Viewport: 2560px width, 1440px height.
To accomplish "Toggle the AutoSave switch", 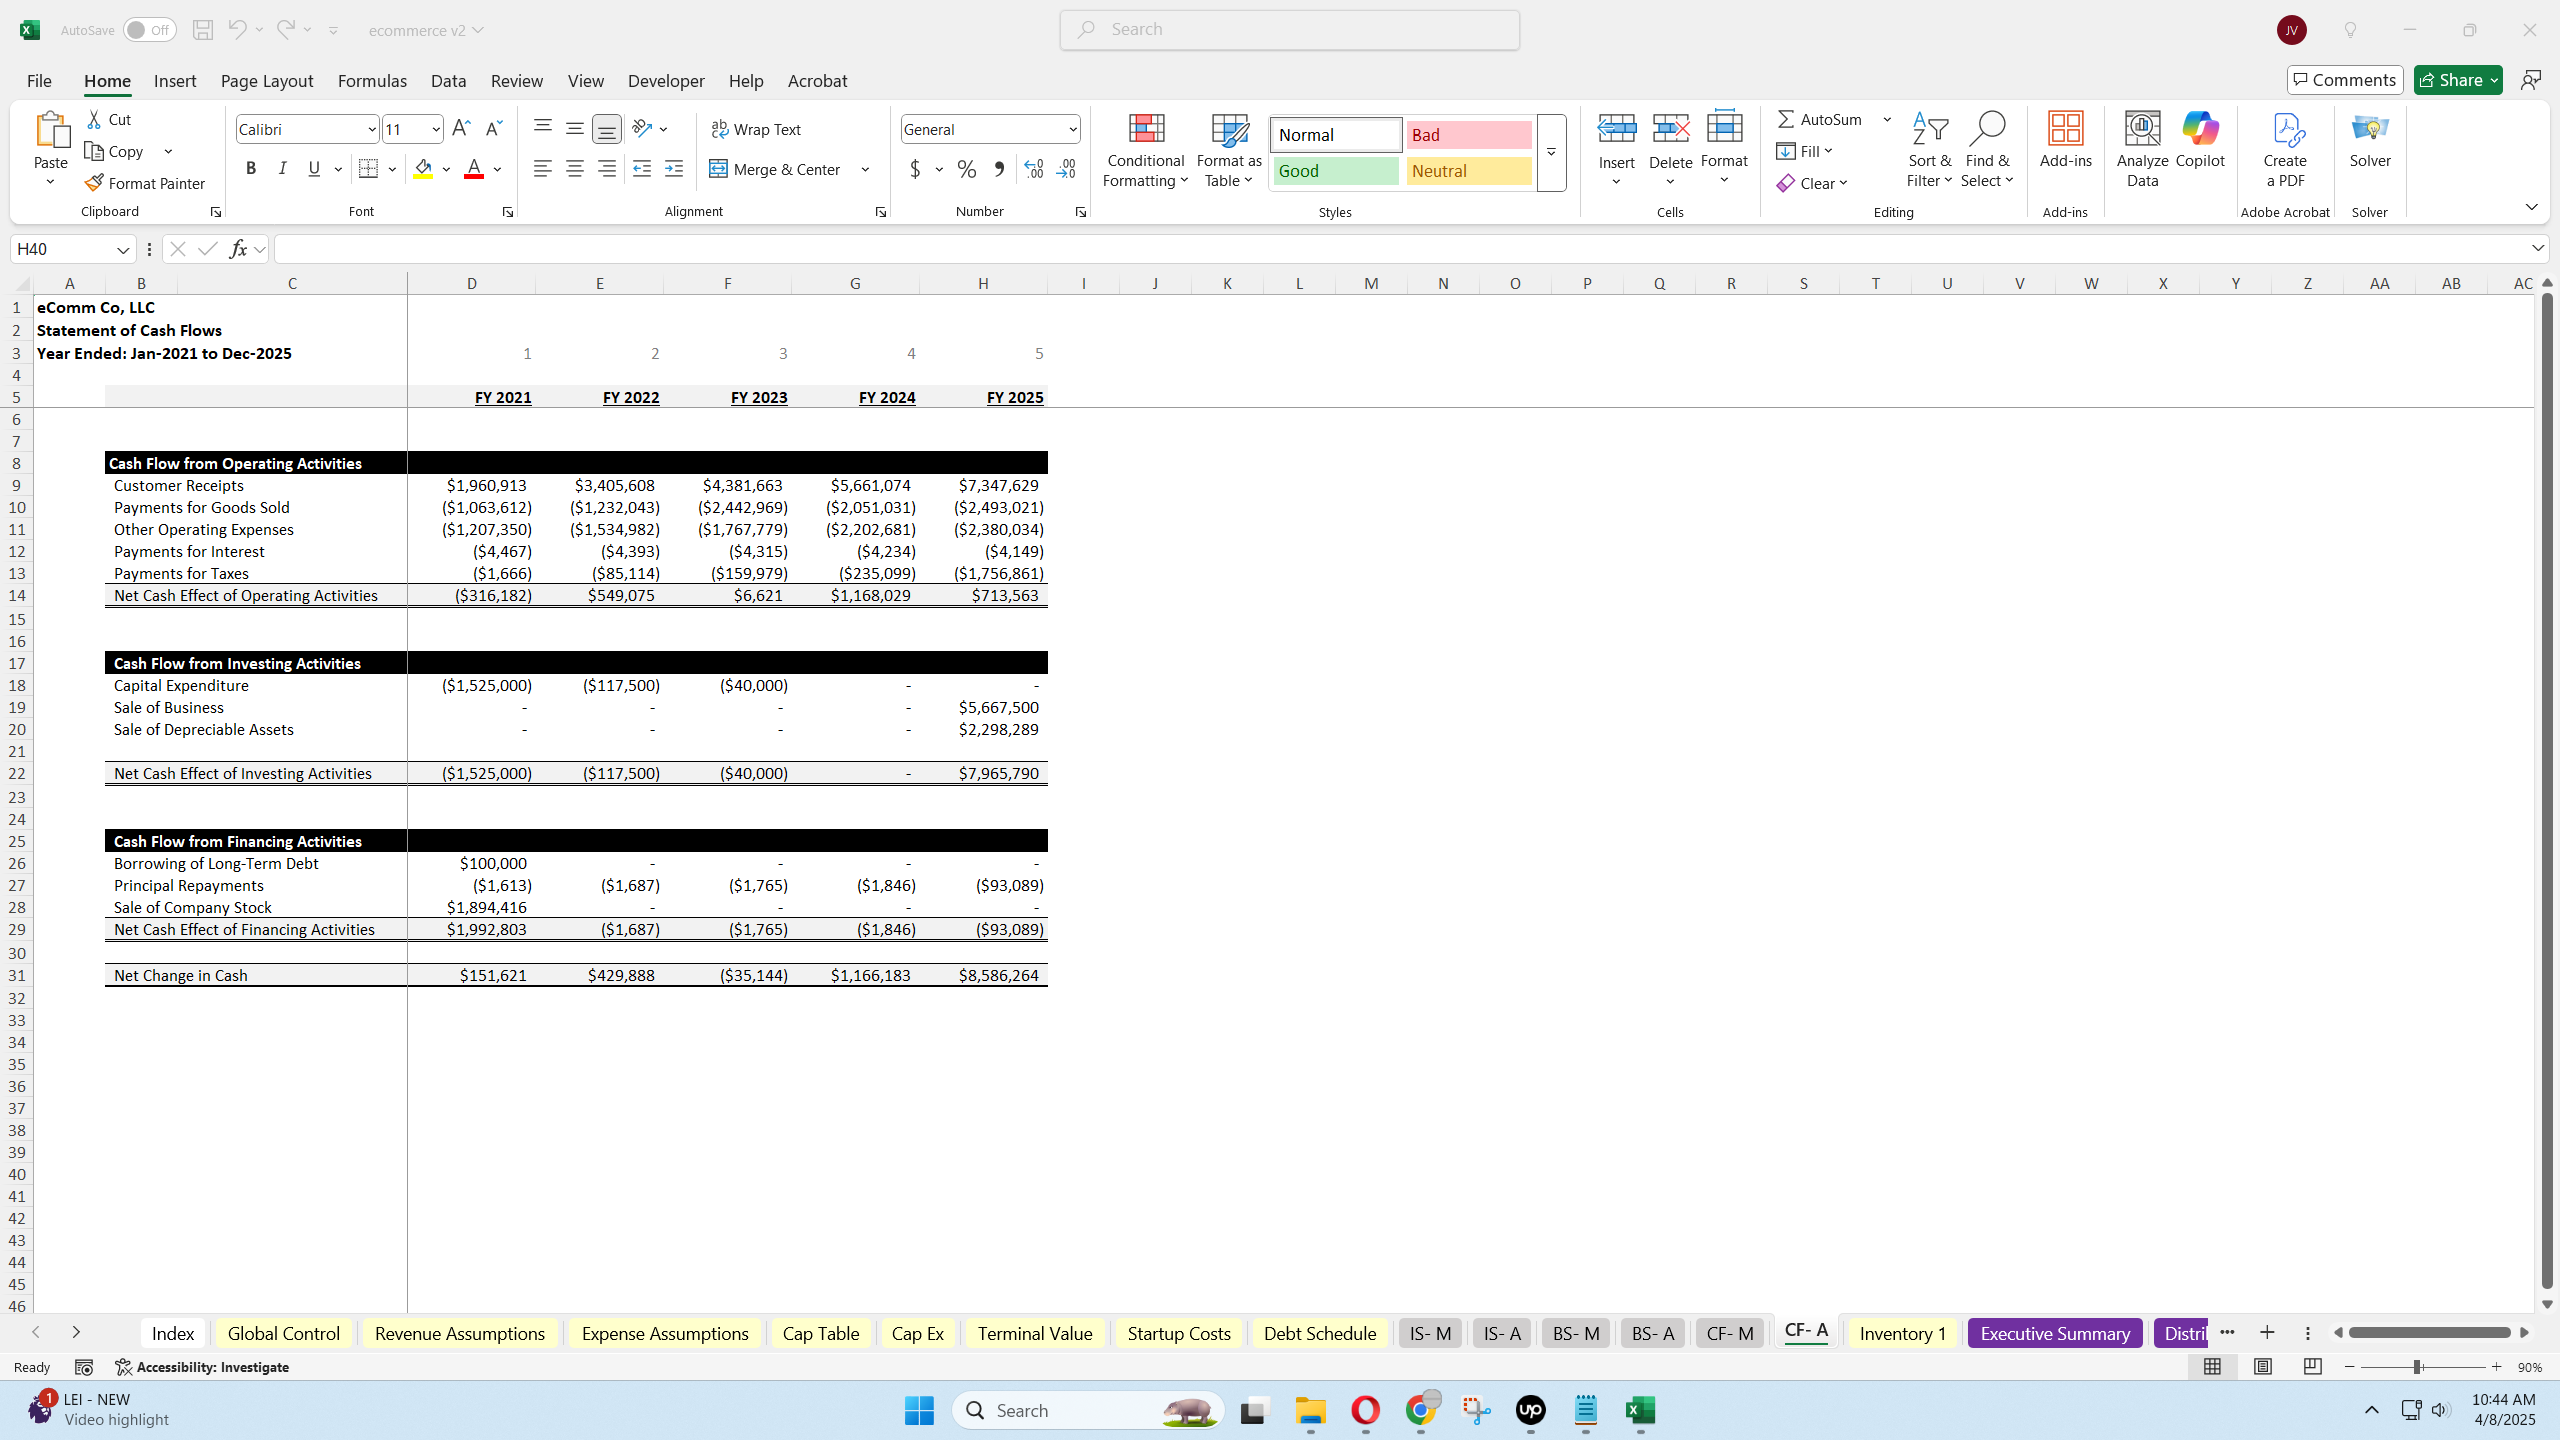I will coord(149,30).
